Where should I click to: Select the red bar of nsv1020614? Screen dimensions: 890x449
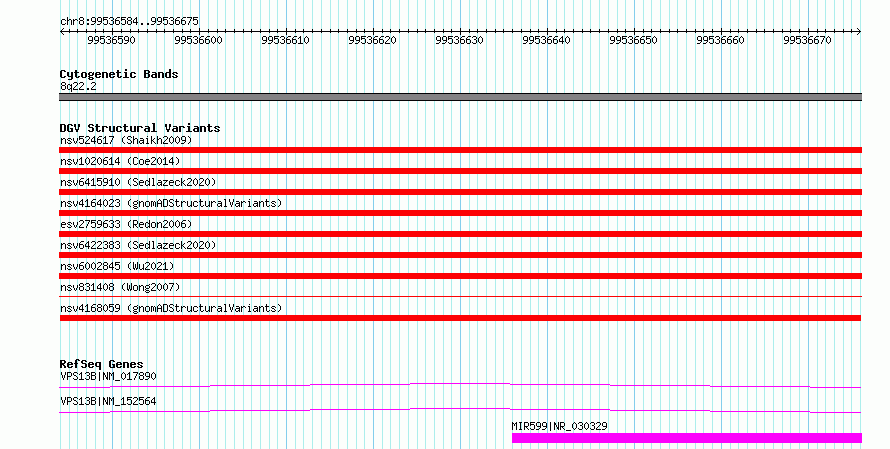tap(460, 171)
